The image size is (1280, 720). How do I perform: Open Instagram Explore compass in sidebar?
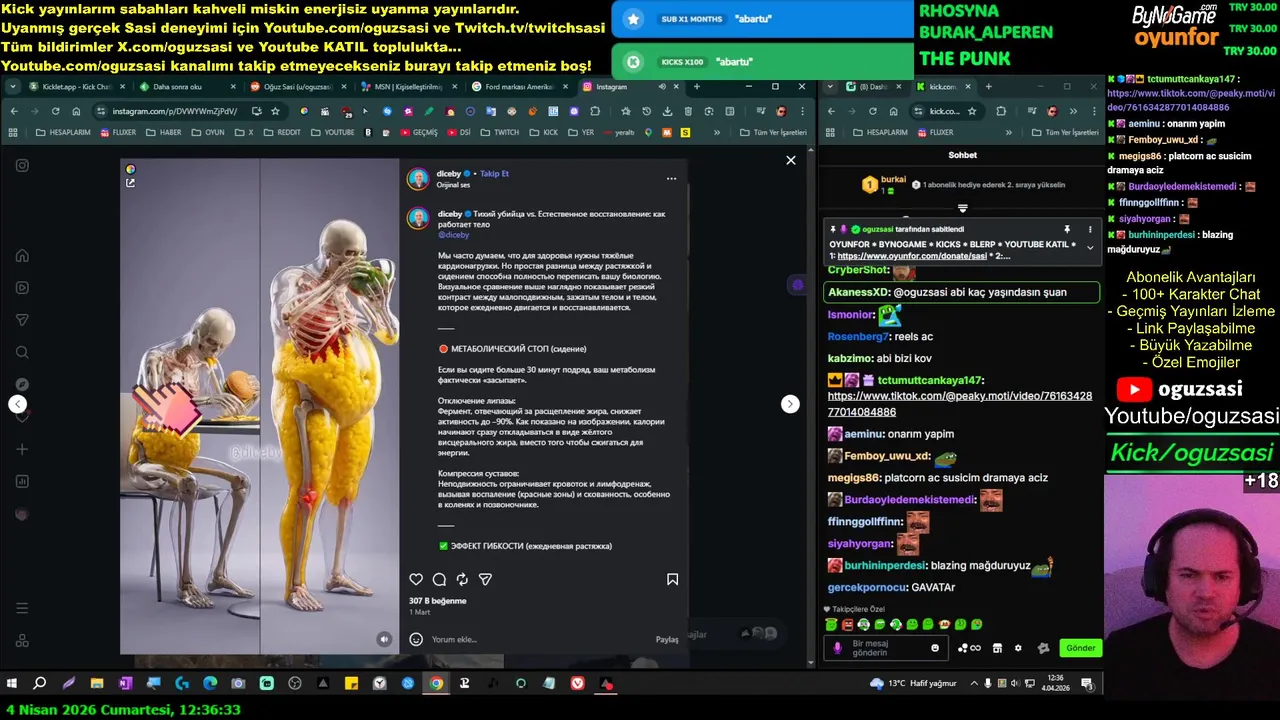22,384
